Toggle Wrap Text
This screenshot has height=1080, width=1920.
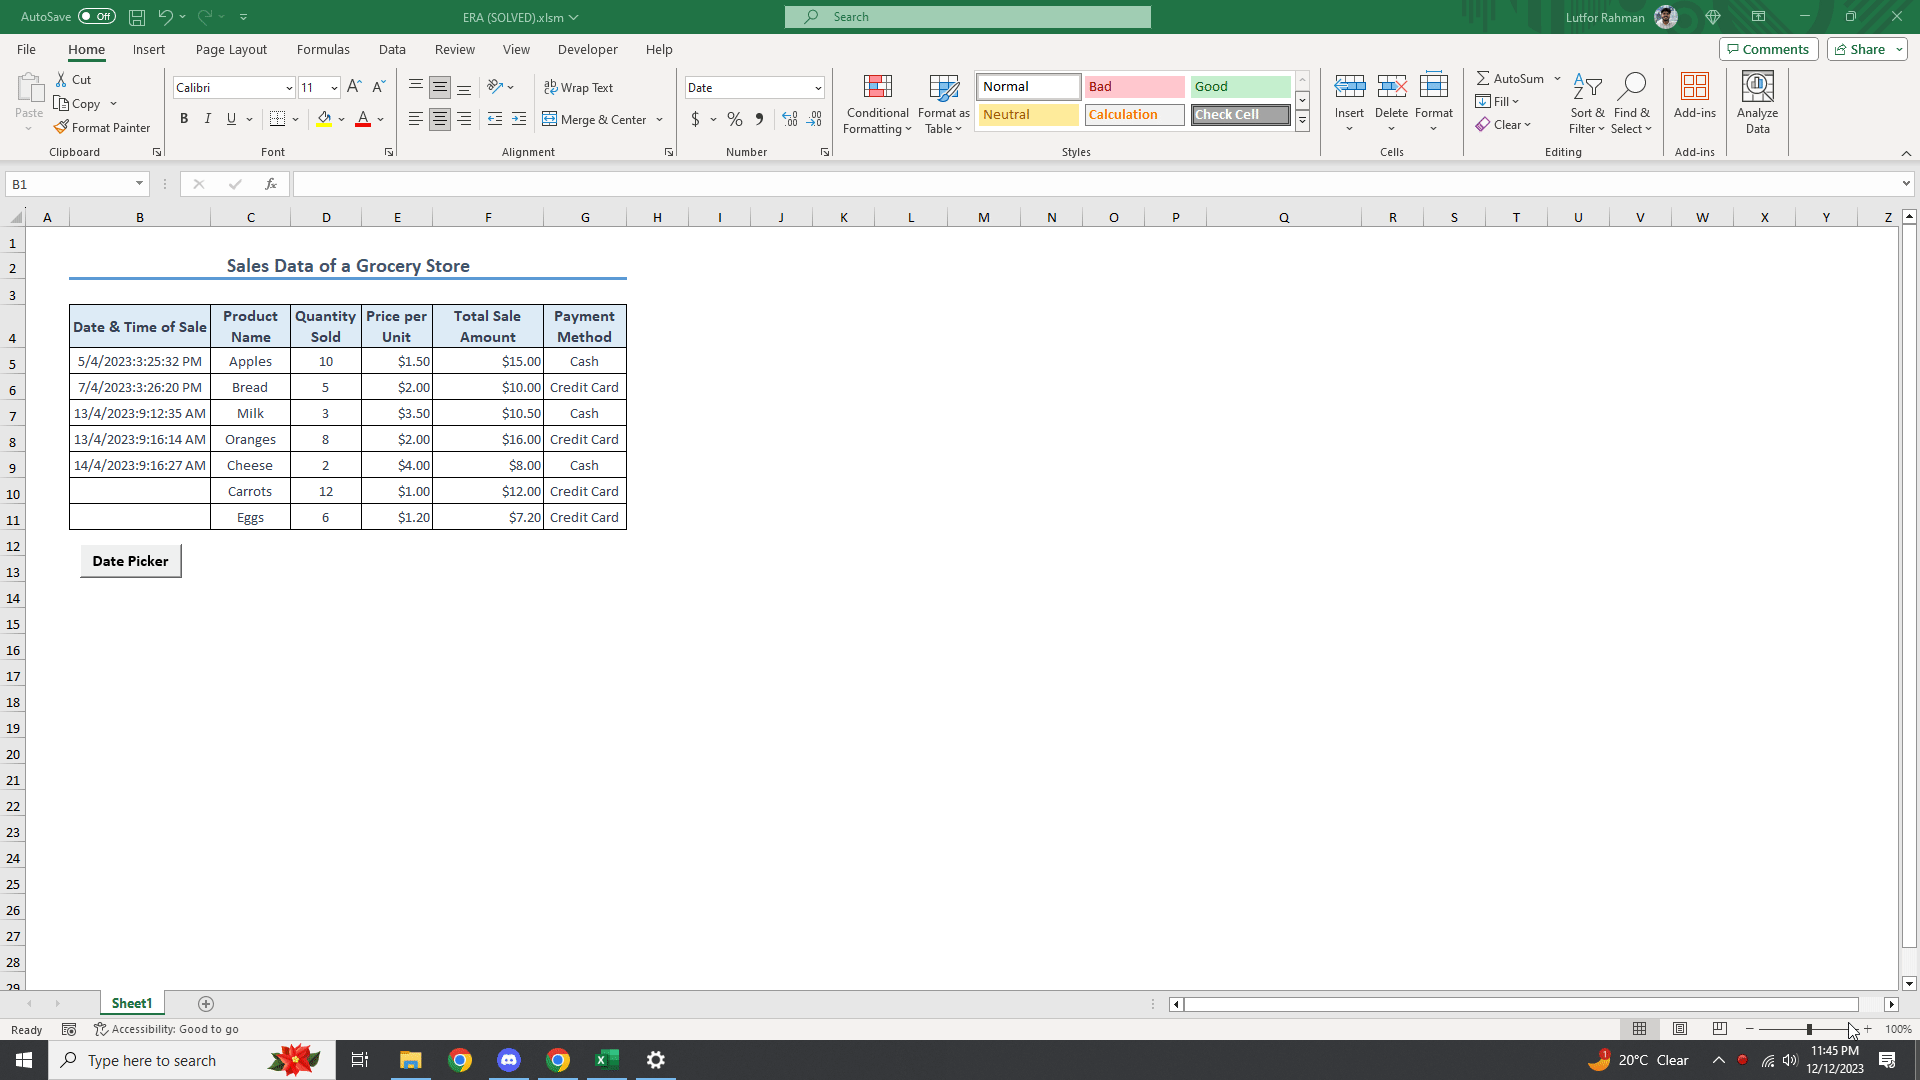pos(578,88)
